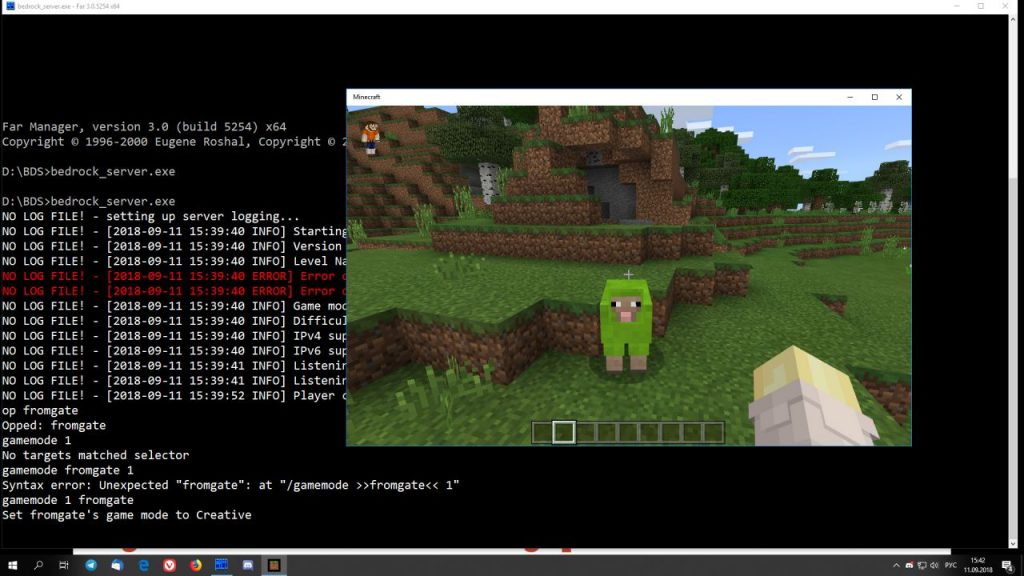Click the 'Copyright © 1996-2000 Eugene Roshal' line
The height and width of the screenshot is (576, 1024).
174,142
